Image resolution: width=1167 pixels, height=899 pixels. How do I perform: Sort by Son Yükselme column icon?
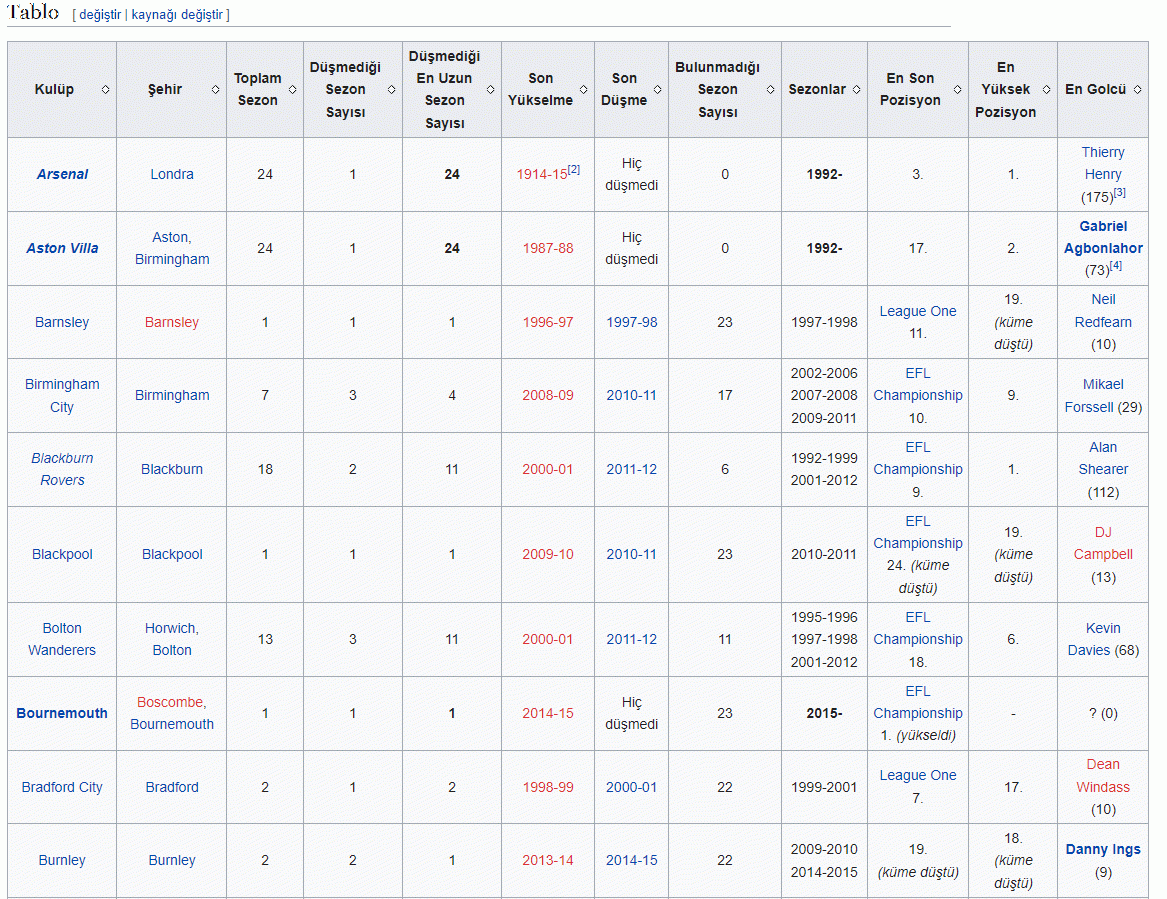(x=584, y=90)
